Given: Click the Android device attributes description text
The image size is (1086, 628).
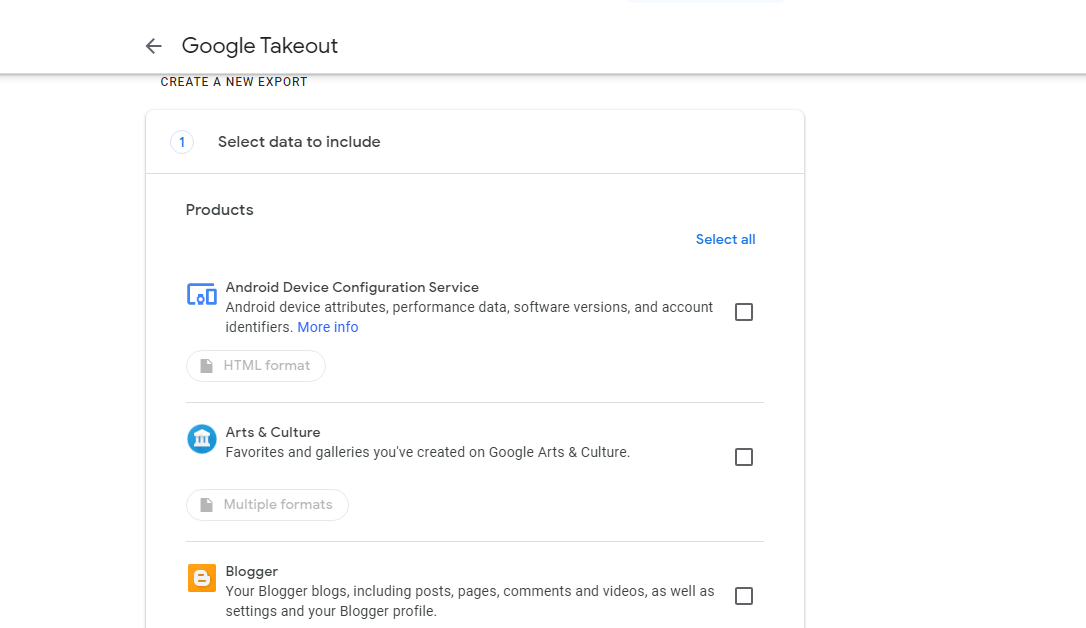Looking at the screenshot, I should click(x=469, y=317).
